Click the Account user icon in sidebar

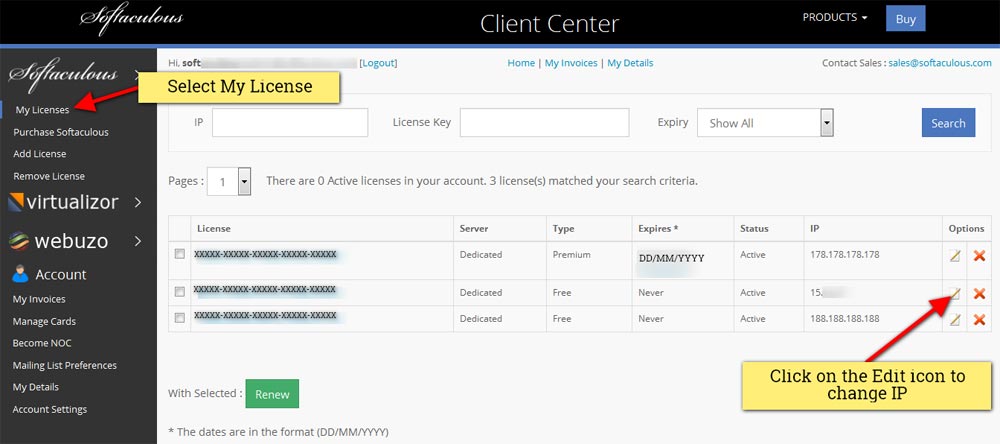tap(20, 274)
